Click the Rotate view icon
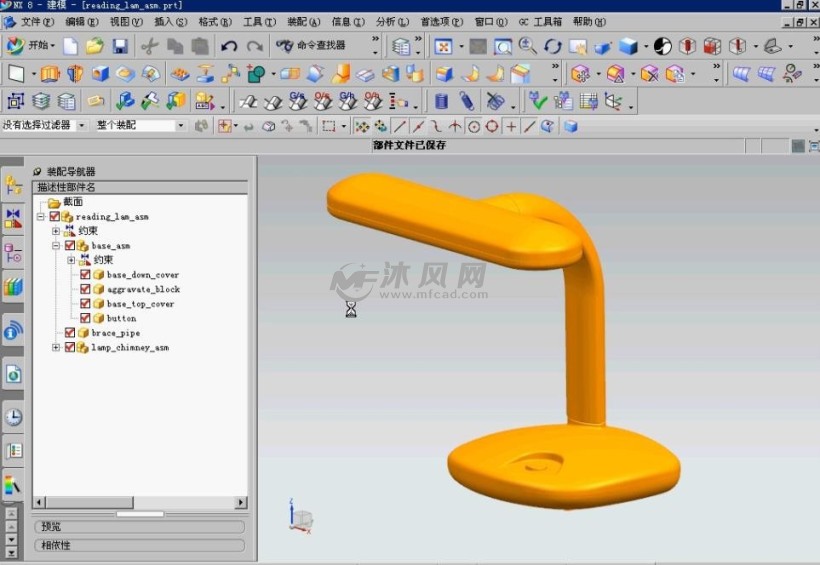 [552, 46]
